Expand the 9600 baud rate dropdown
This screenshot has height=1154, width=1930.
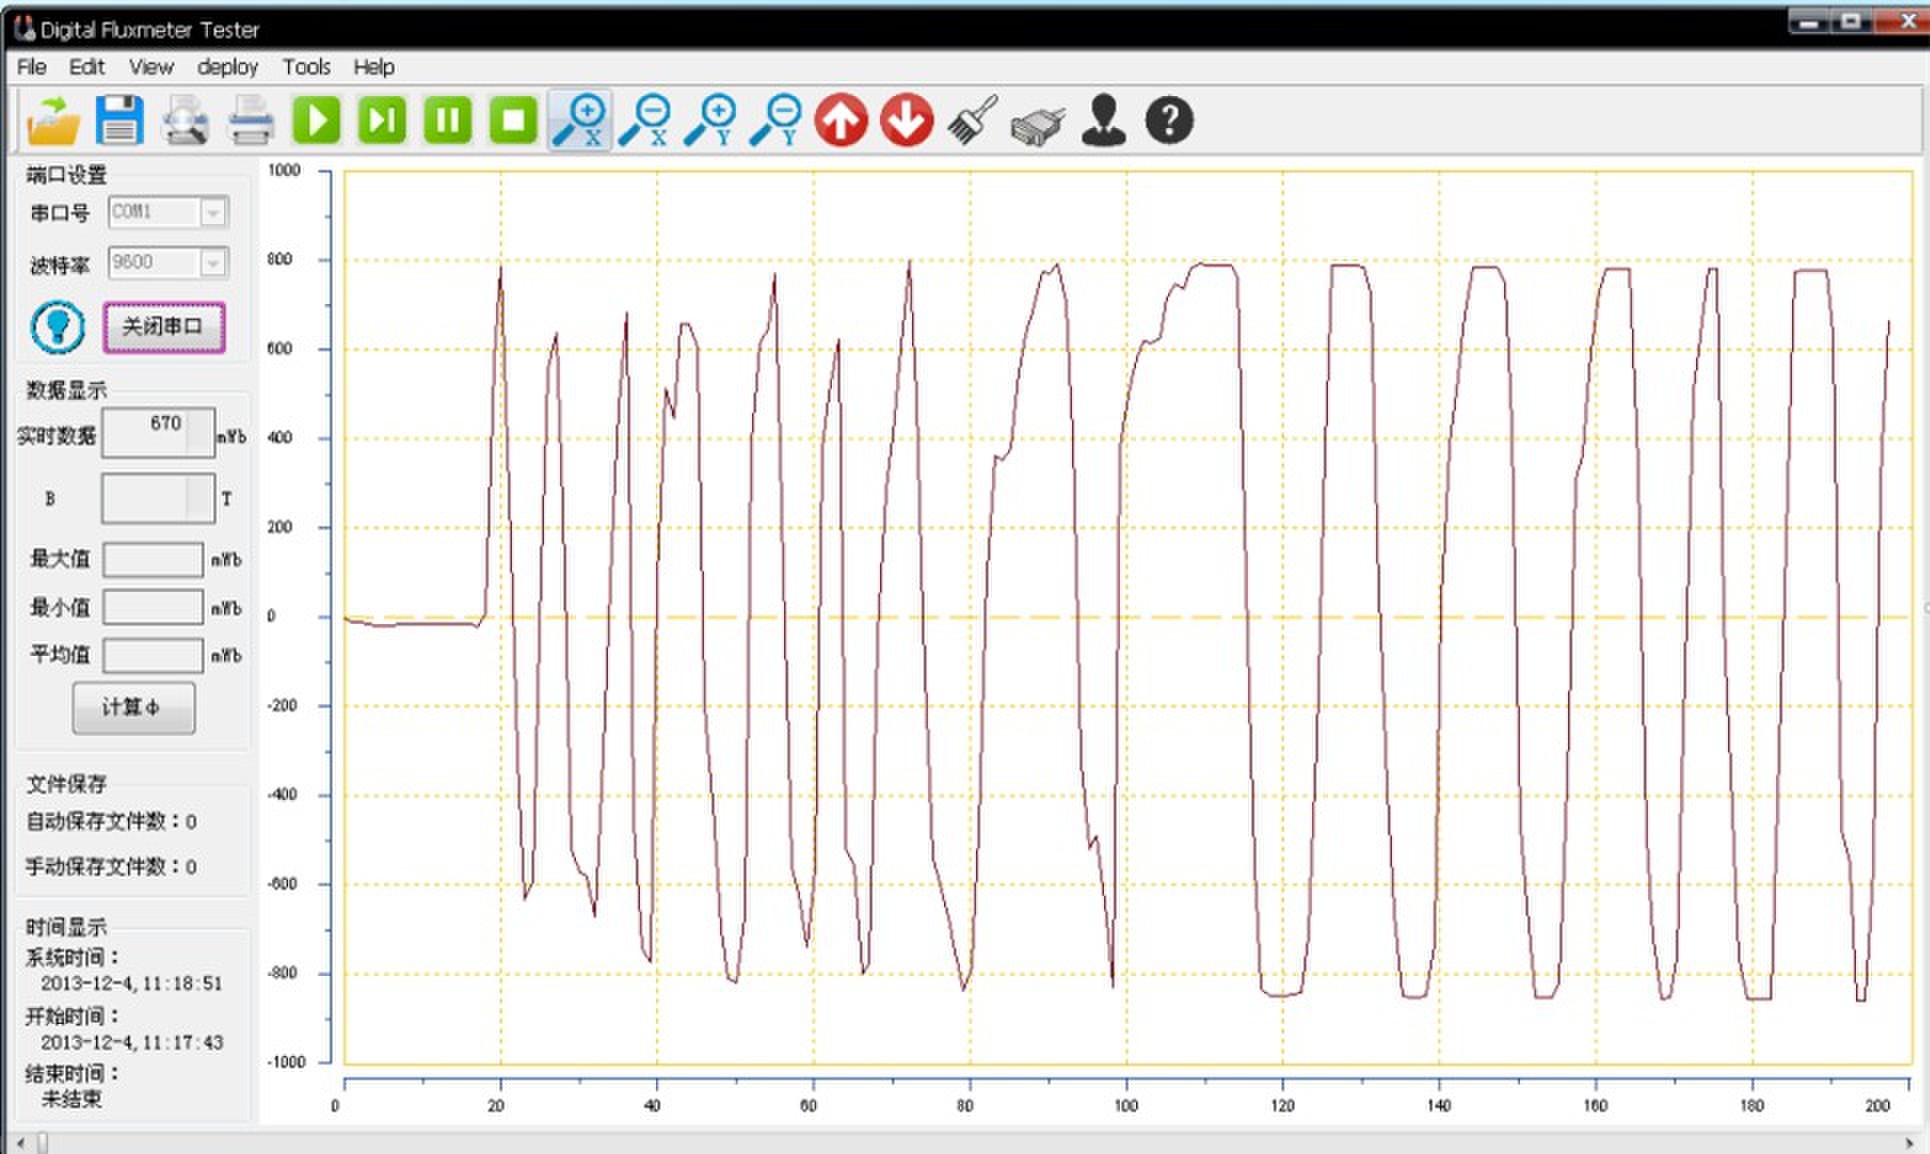pos(213,263)
